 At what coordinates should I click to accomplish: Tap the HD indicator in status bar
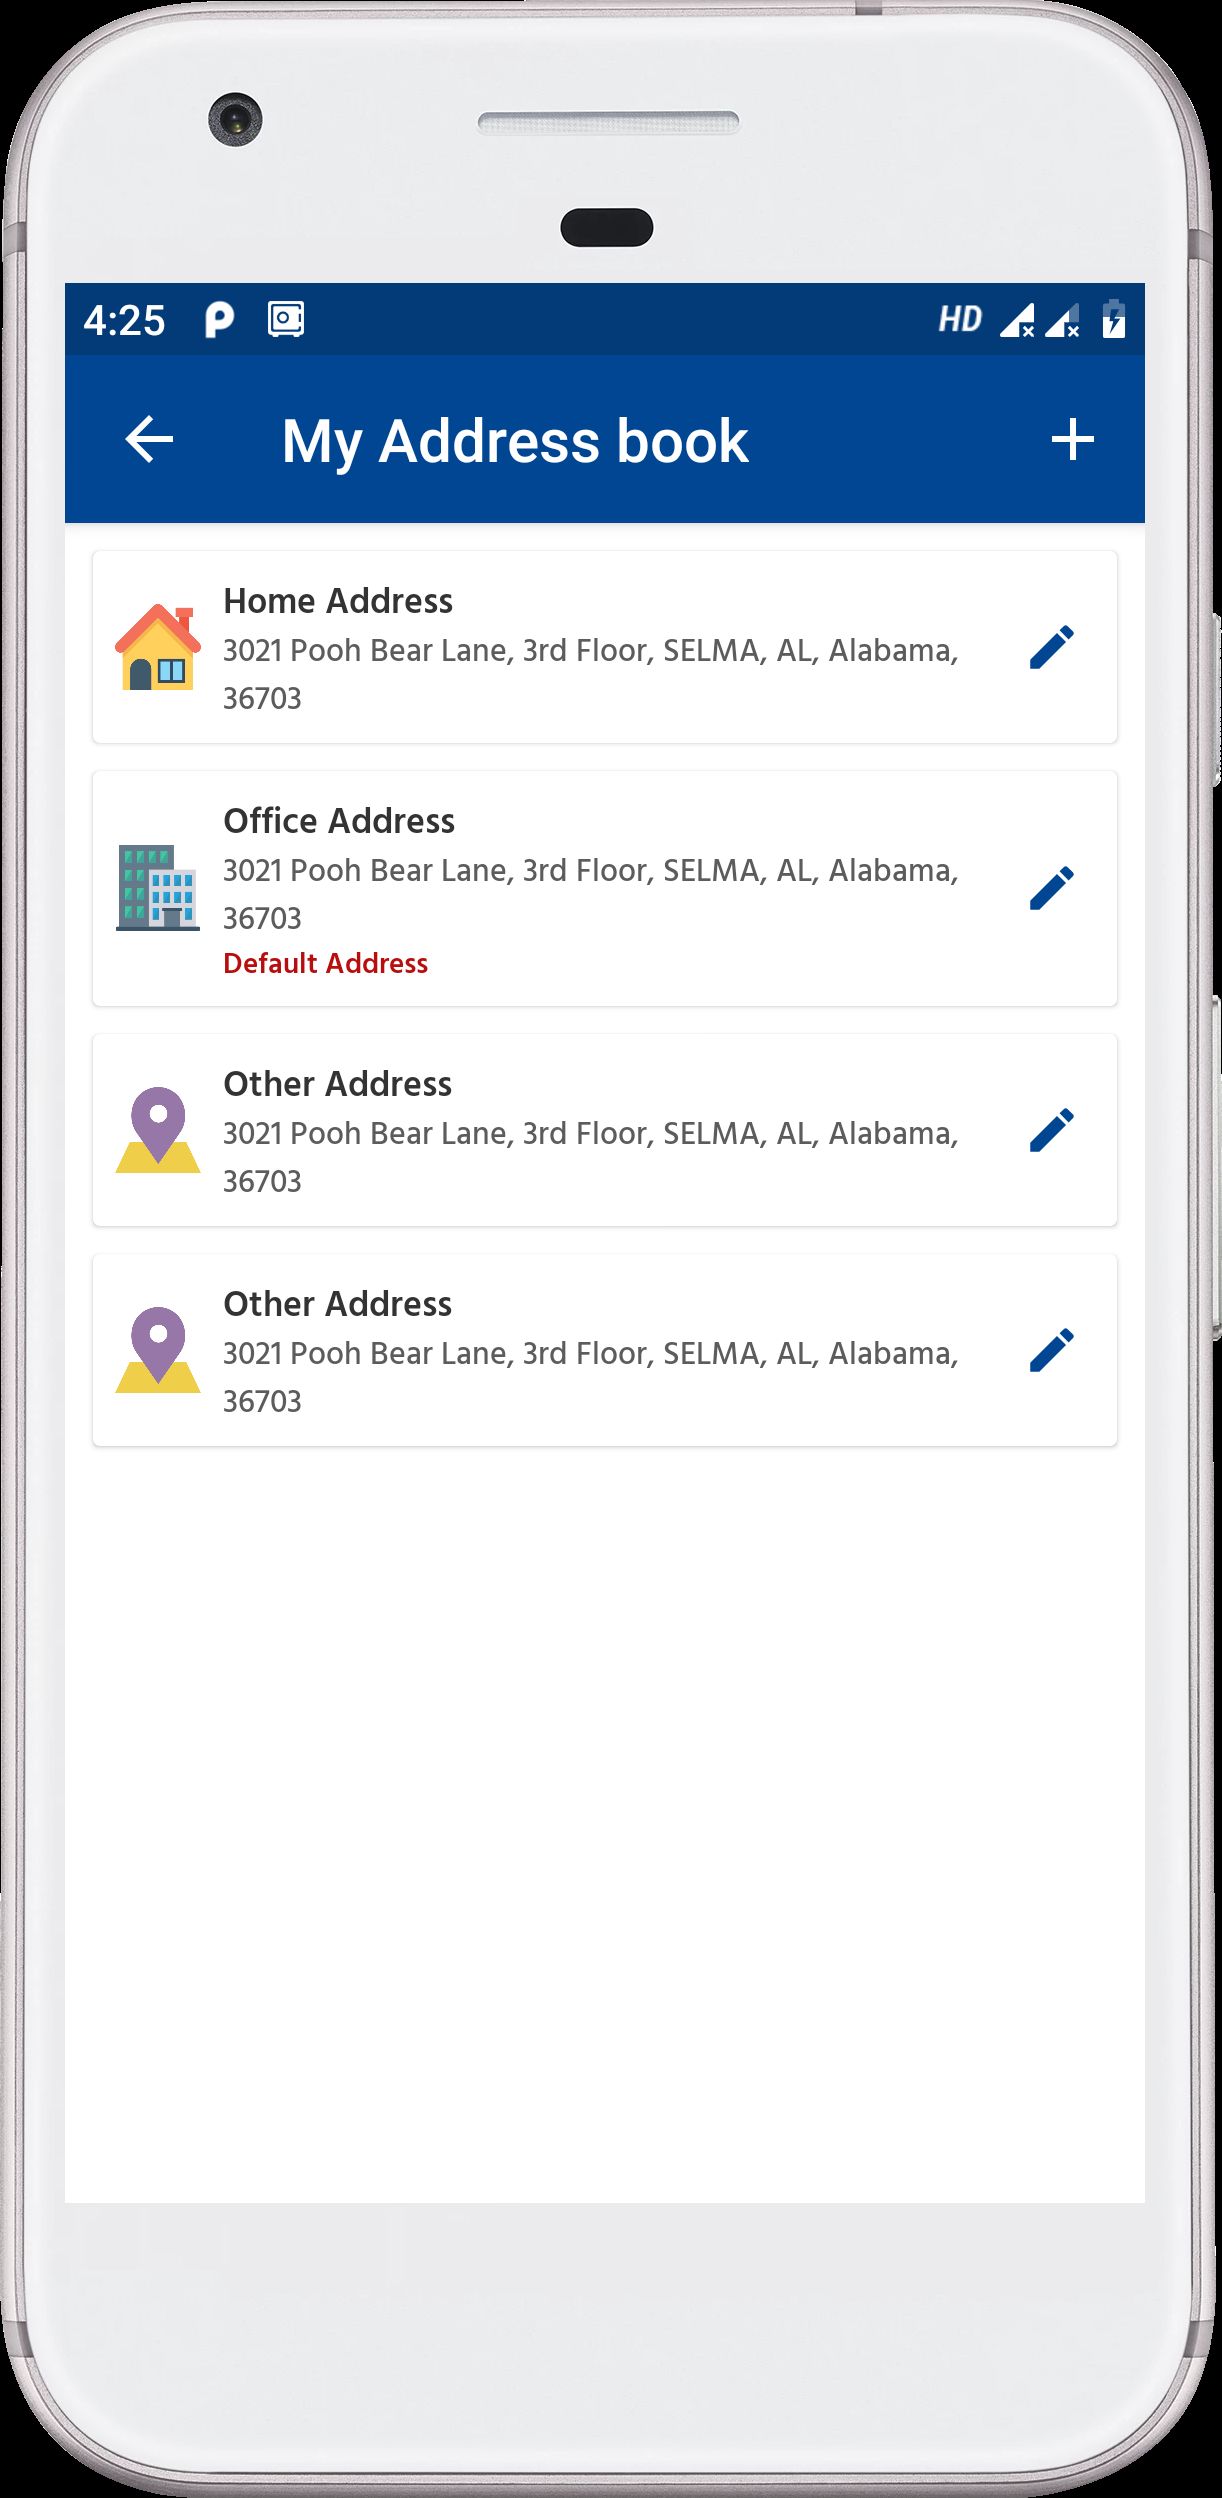(960, 320)
